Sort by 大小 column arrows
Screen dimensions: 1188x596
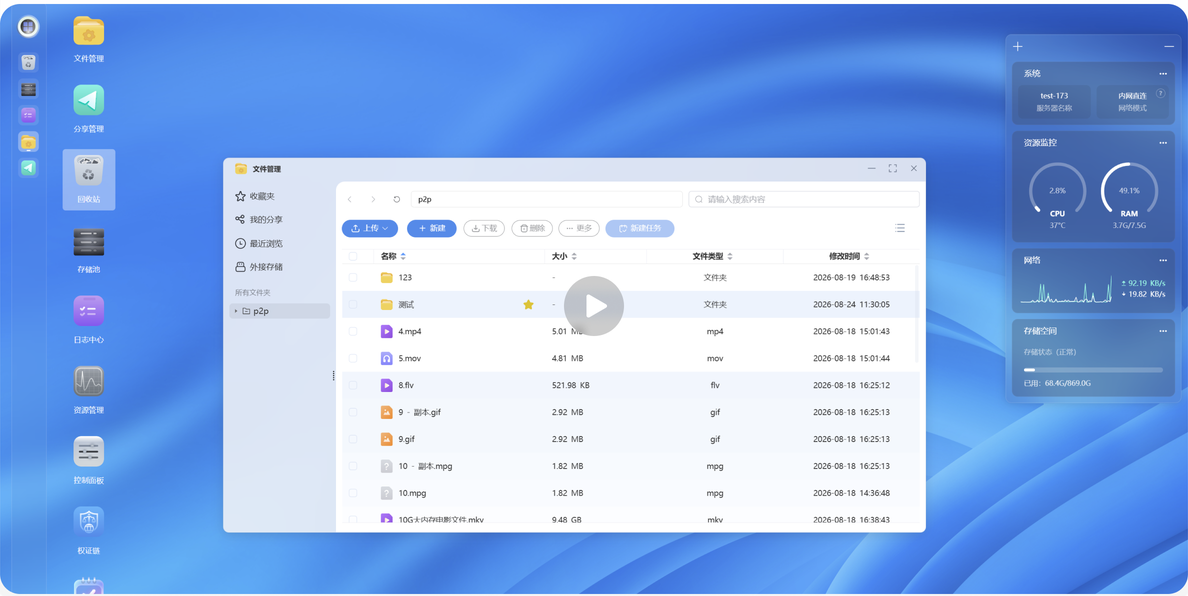574,256
